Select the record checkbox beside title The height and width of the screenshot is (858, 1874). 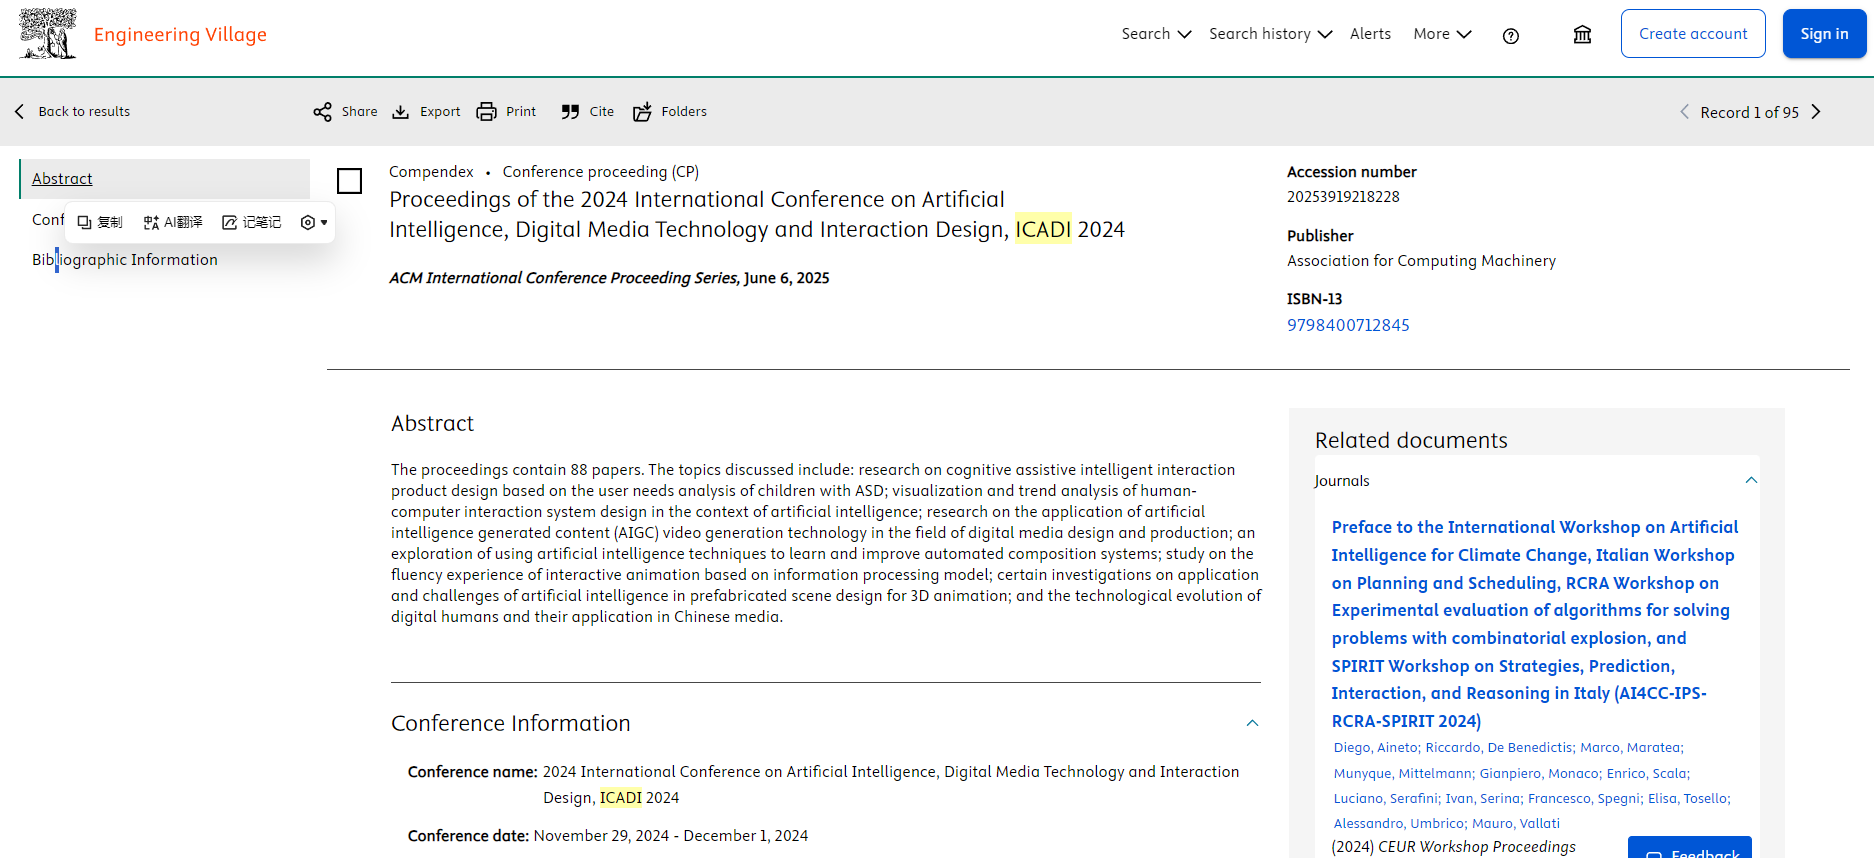(349, 181)
